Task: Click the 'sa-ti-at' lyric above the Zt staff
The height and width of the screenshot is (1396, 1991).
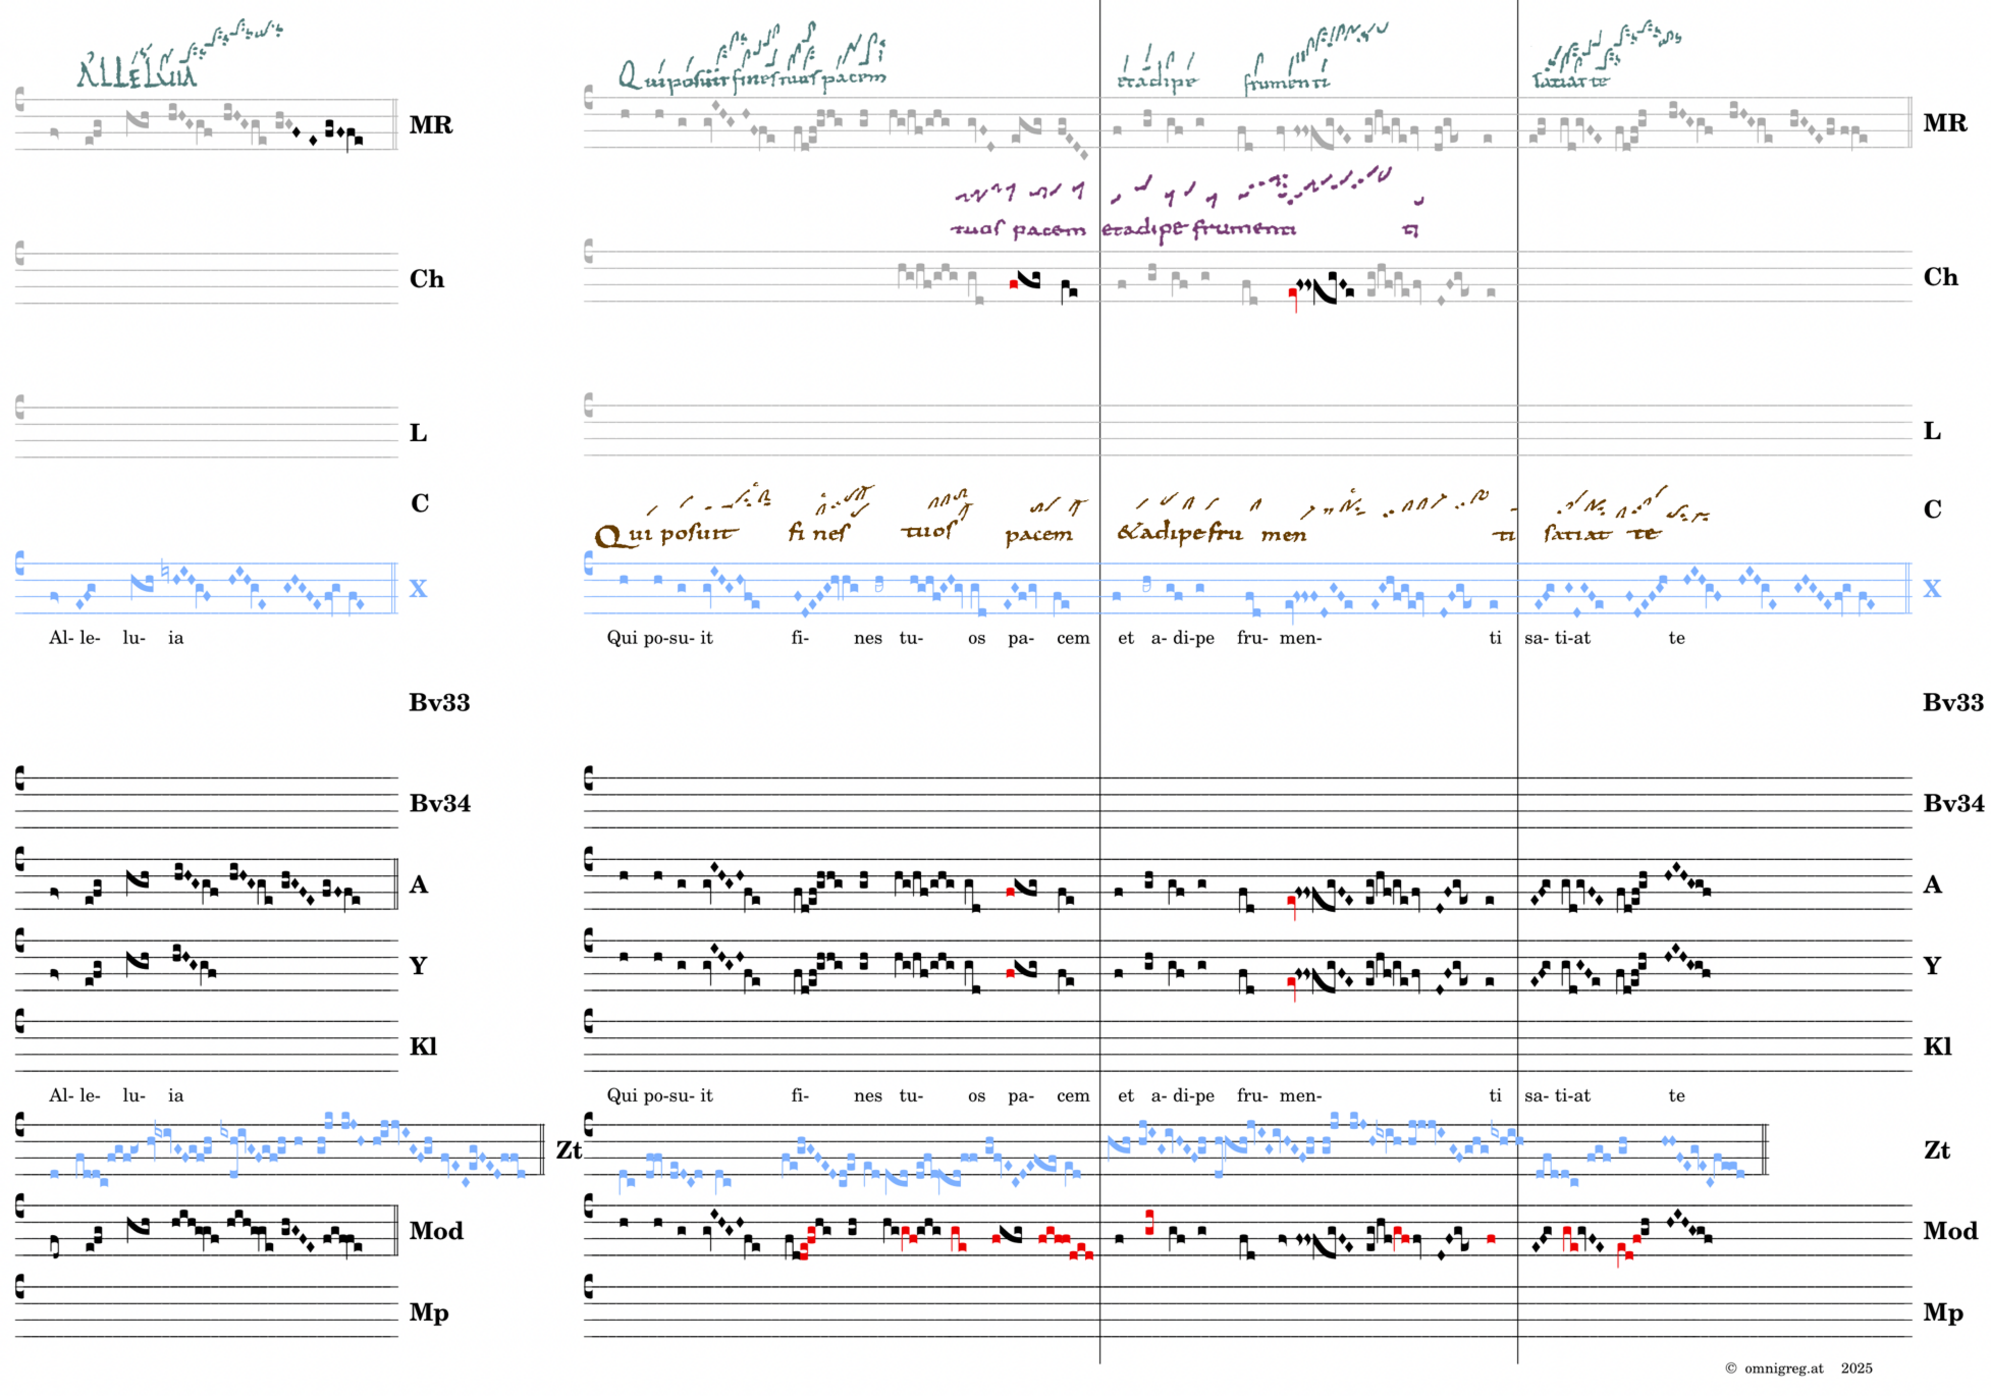Action: tap(1556, 1096)
